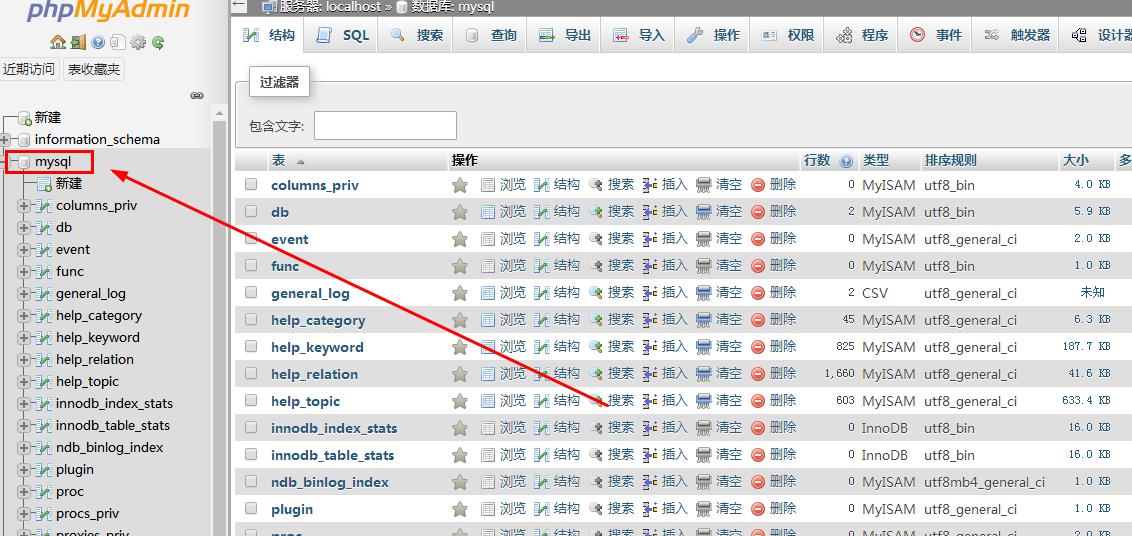Screen dimensions: 1132x536
Task: Click the link chain icon above tree
Action: click(x=197, y=95)
